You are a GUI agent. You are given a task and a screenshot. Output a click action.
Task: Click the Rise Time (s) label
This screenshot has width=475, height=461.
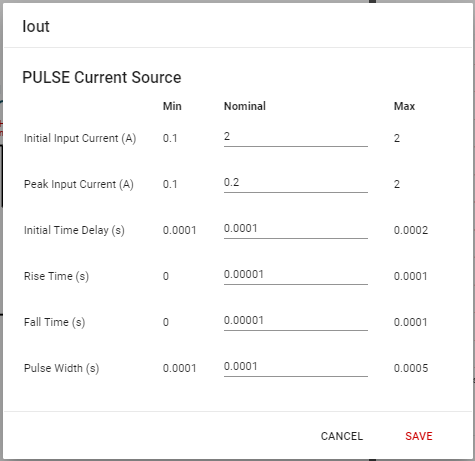click(x=56, y=276)
